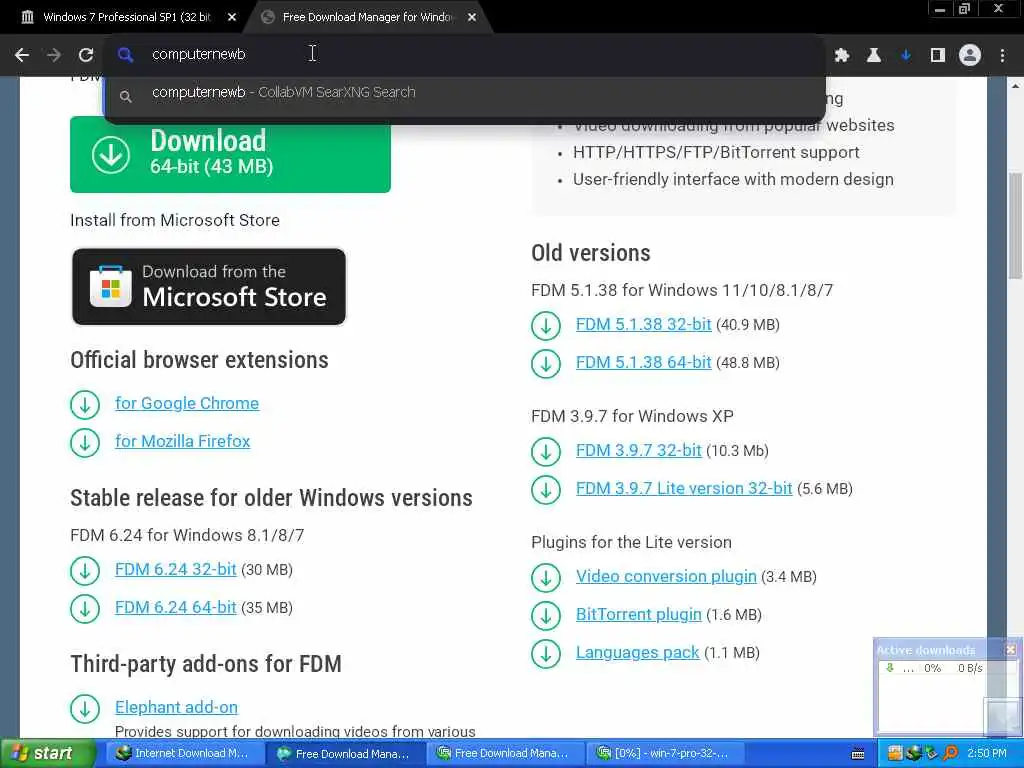Click the download arrow icon beside FDM 5.1.38 64-bit
This screenshot has width=1024, height=768.
[x=546, y=363]
